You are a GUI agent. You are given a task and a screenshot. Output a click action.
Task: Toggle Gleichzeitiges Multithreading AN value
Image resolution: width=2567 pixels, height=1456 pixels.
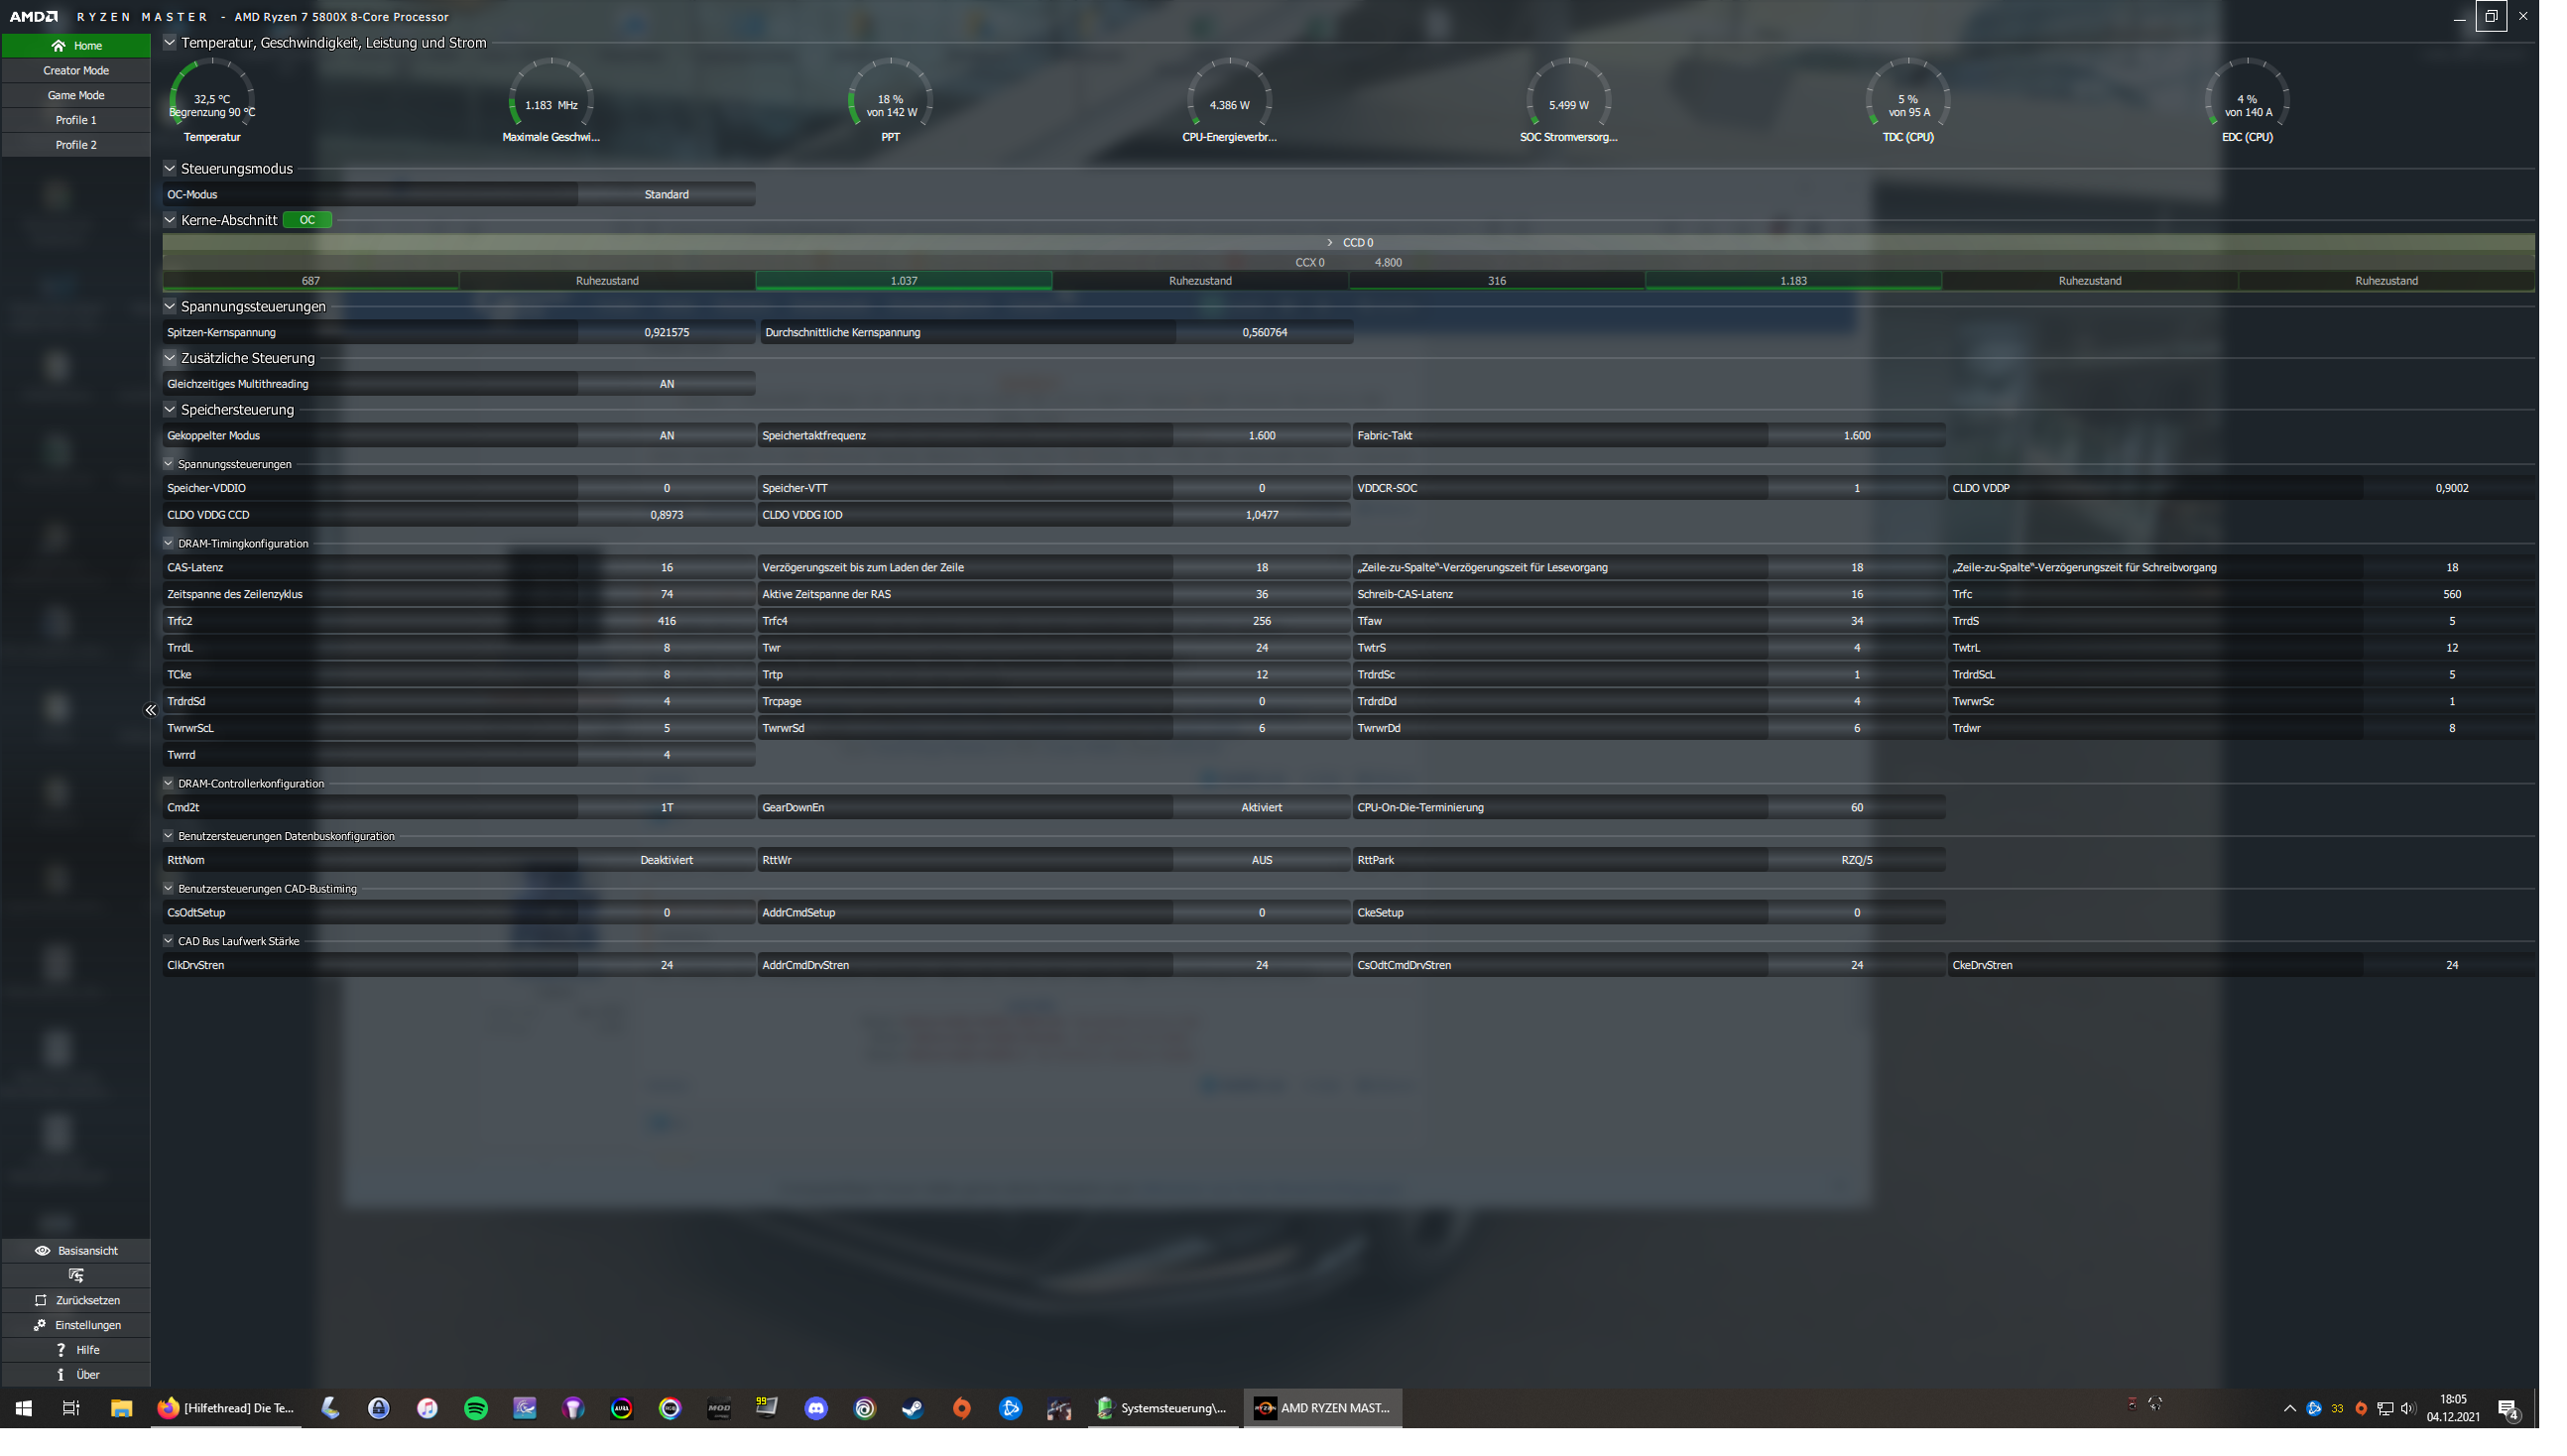pos(666,384)
